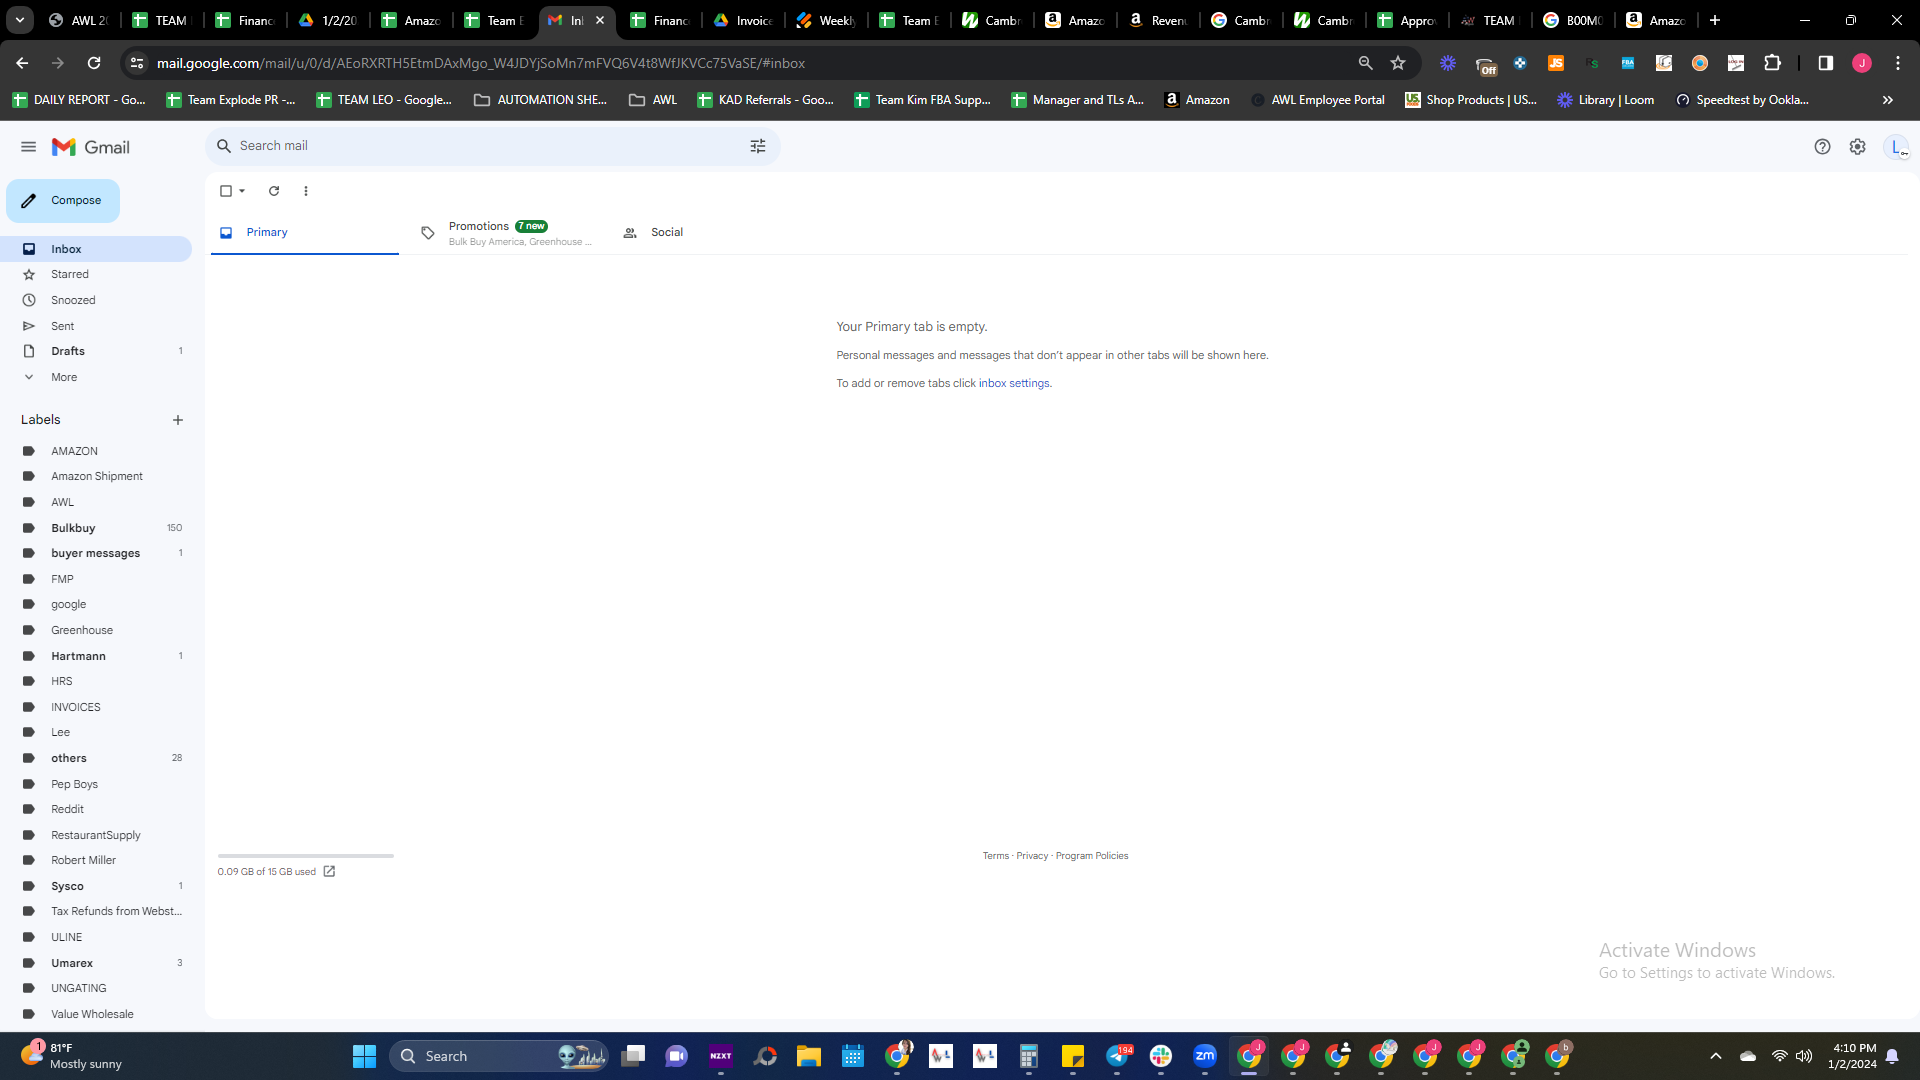This screenshot has height=1080, width=1920.
Task: Open Chrome three-dot menu
Action: pos(1898,63)
